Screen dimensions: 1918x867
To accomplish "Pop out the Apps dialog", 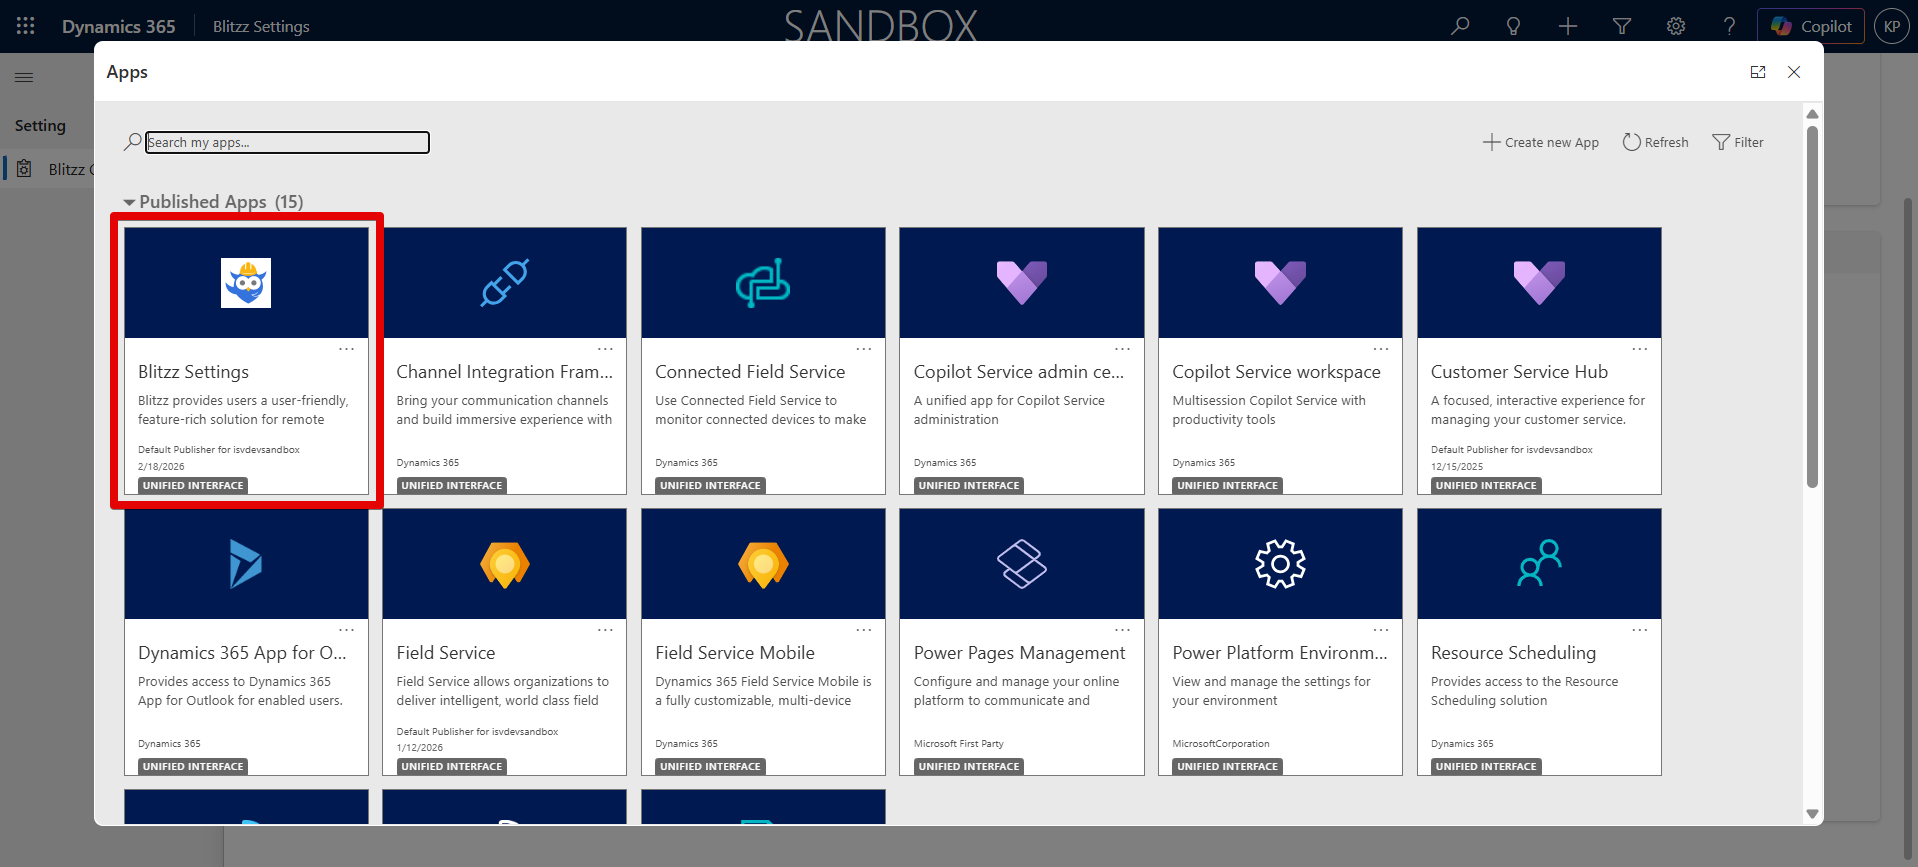I will (1758, 72).
